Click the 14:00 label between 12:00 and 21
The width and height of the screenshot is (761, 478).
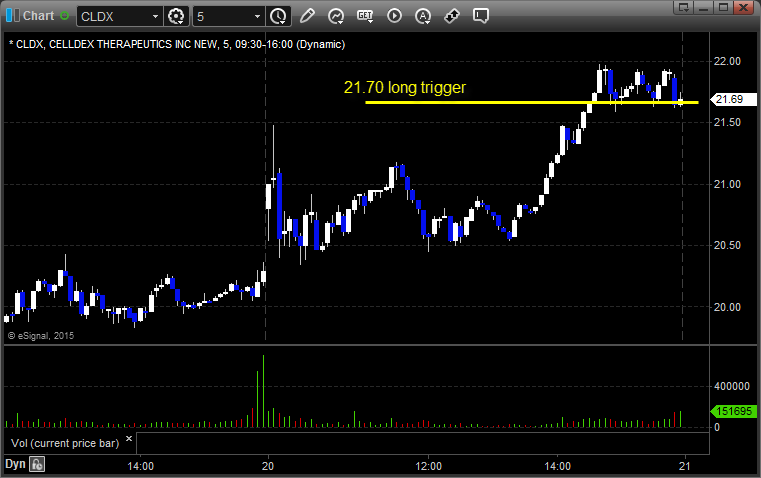pyautogui.click(x=557, y=466)
